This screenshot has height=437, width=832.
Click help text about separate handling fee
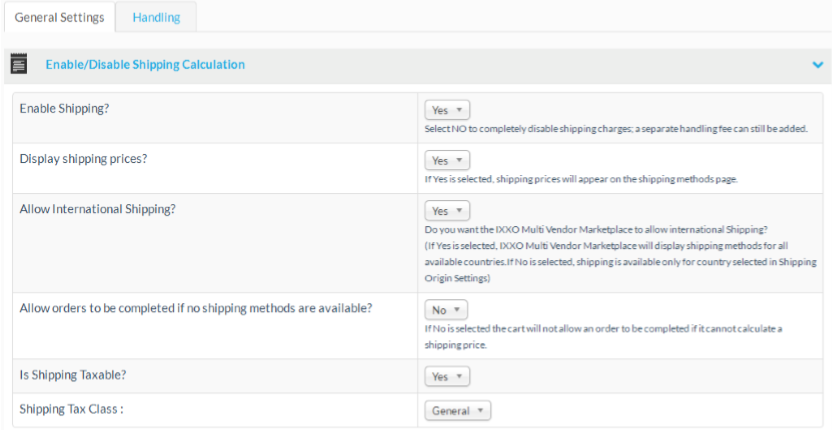tap(616, 129)
